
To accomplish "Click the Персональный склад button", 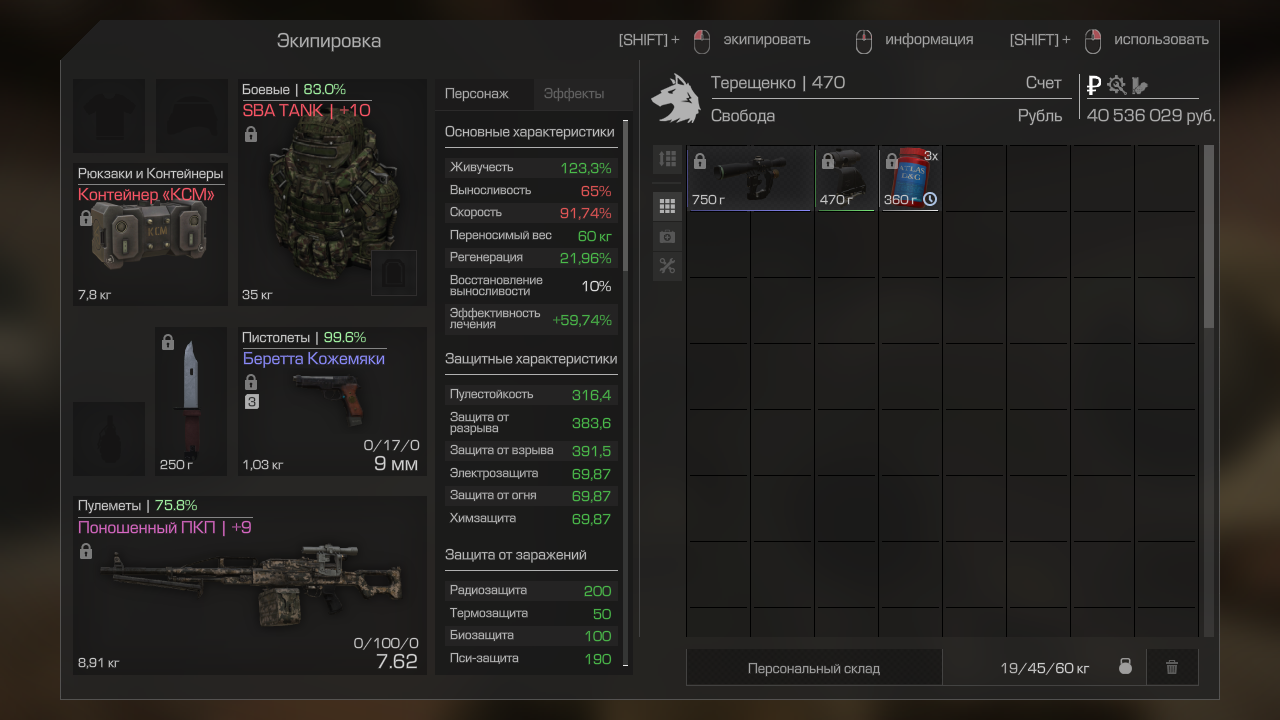I will coord(814,667).
